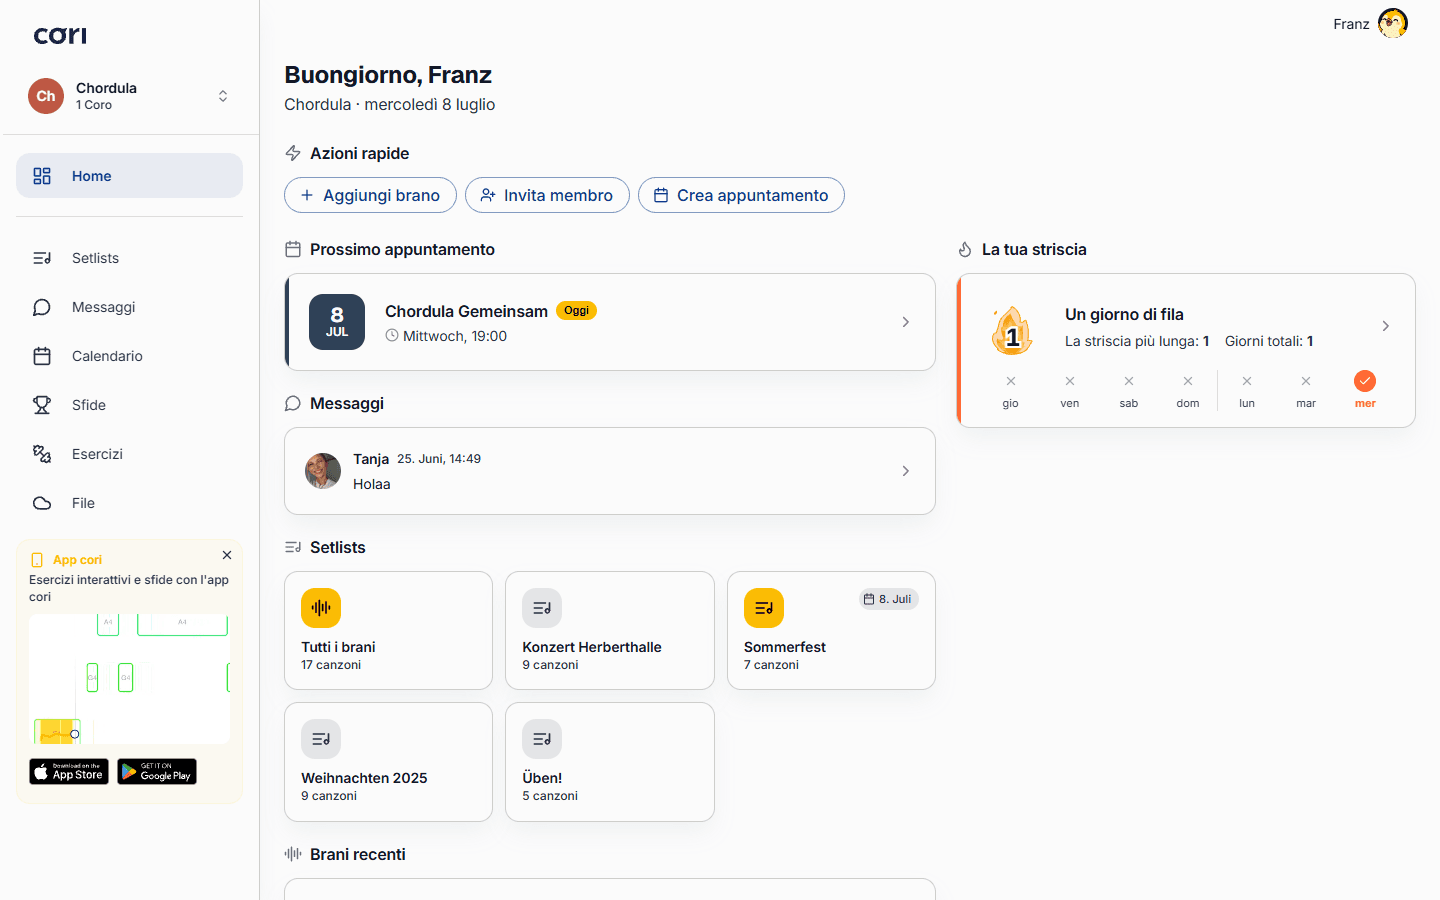This screenshot has width=1440, height=900.
Task: Click the streak flame icon with 1
Action: pyautogui.click(x=1012, y=330)
